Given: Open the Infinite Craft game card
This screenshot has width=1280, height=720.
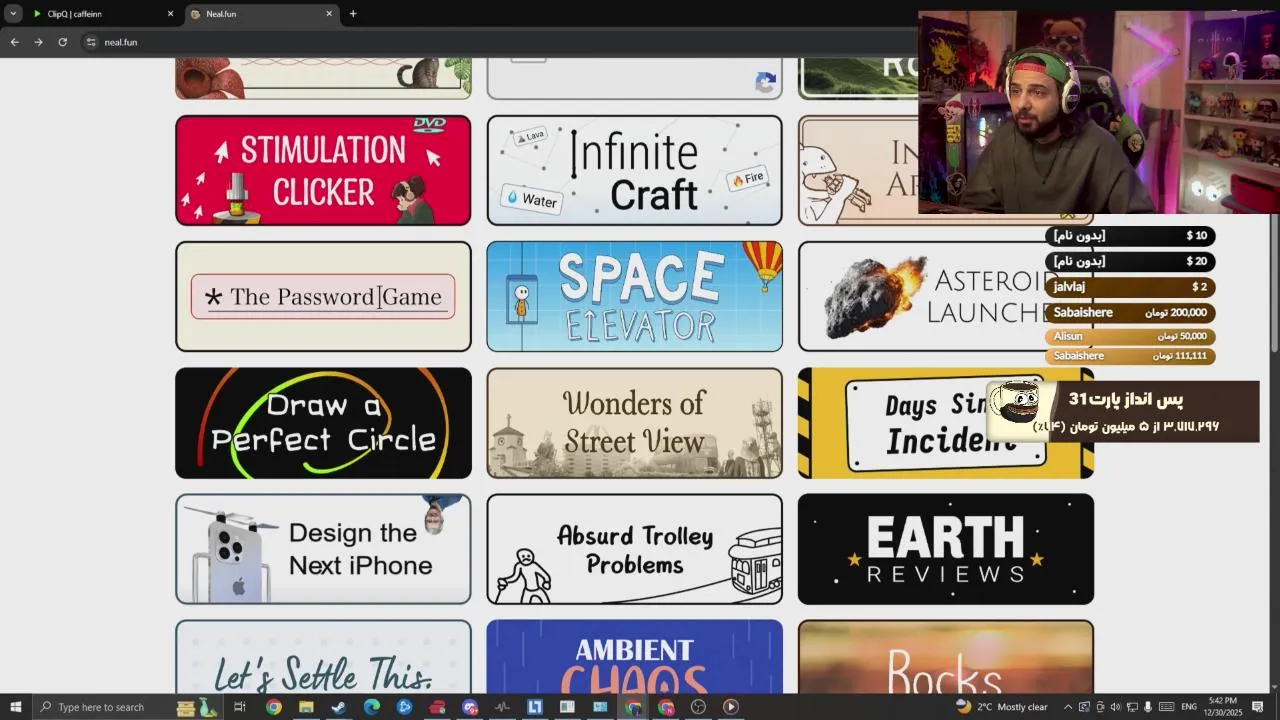Looking at the screenshot, I should pyautogui.click(x=634, y=170).
